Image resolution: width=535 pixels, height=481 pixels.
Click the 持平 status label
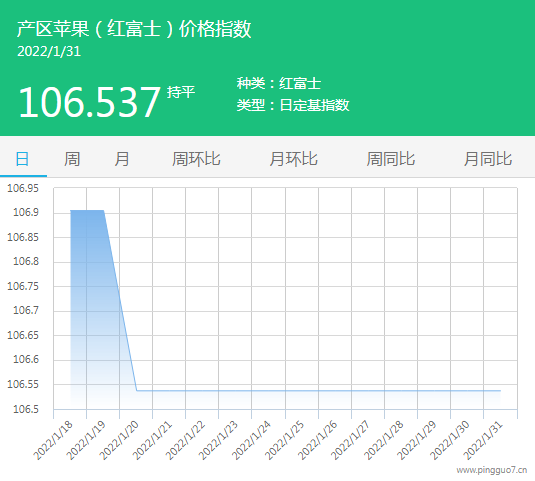click(x=181, y=92)
